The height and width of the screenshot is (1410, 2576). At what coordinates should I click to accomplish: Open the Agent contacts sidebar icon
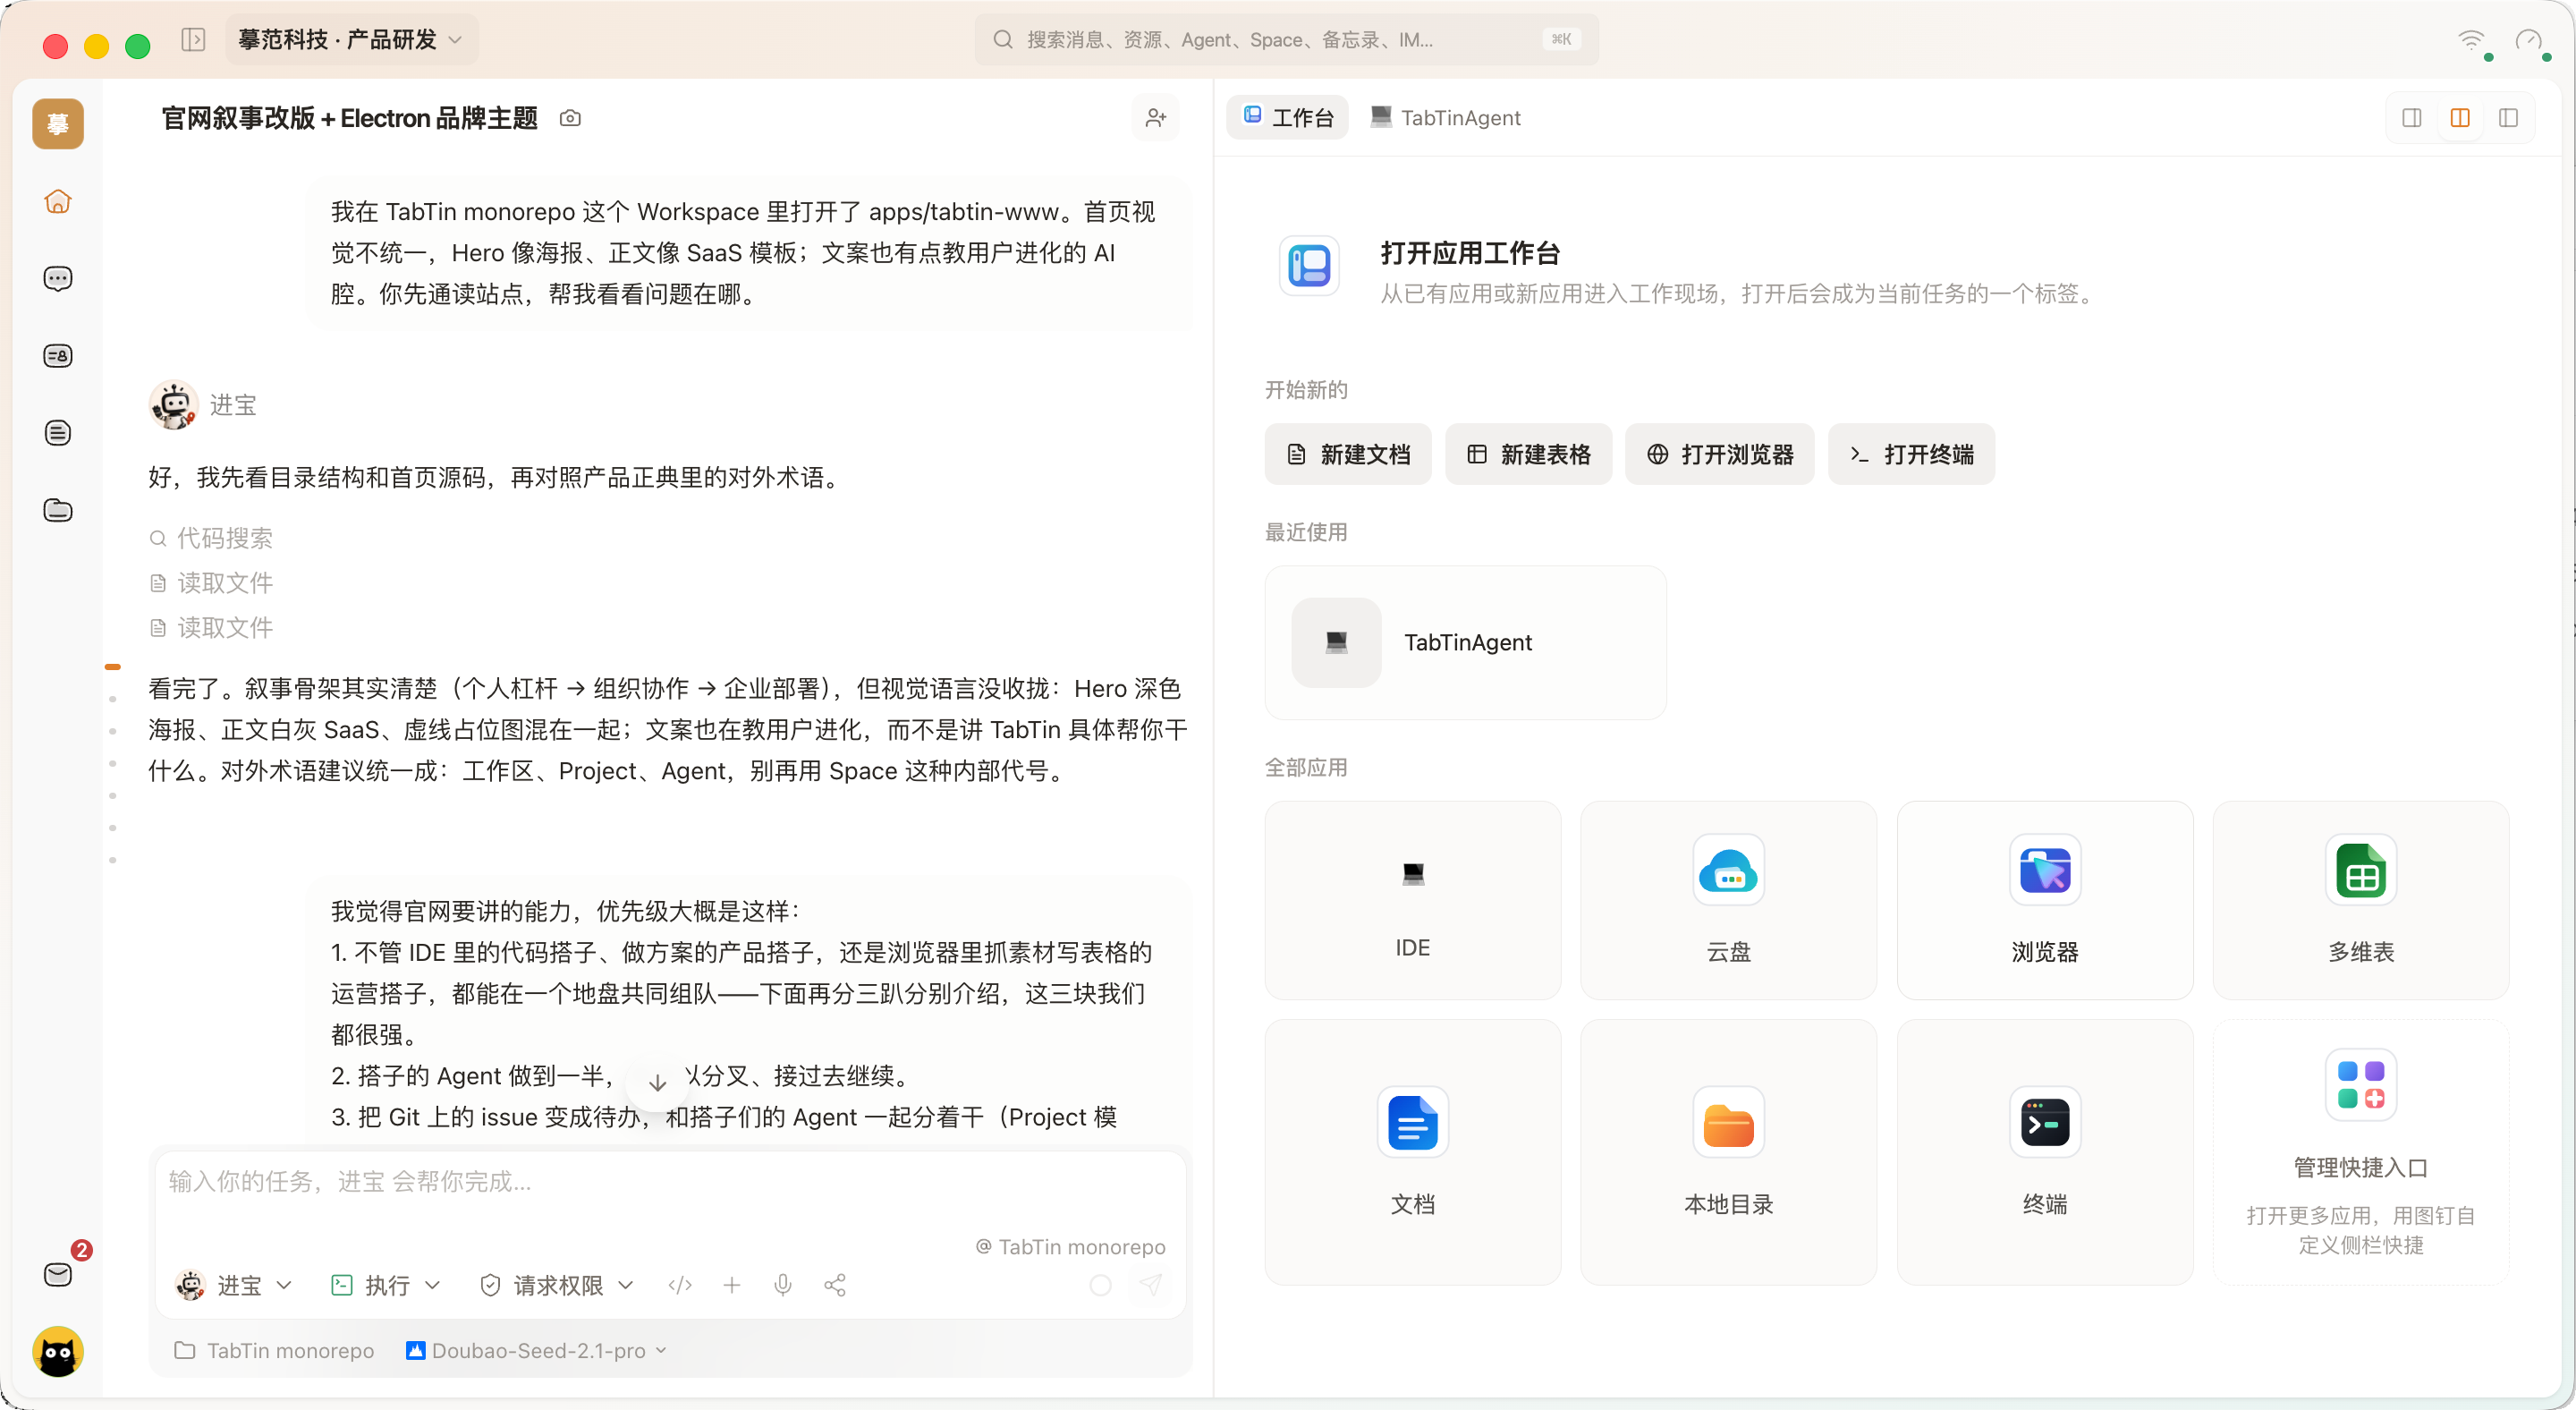(x=58, y=356)
